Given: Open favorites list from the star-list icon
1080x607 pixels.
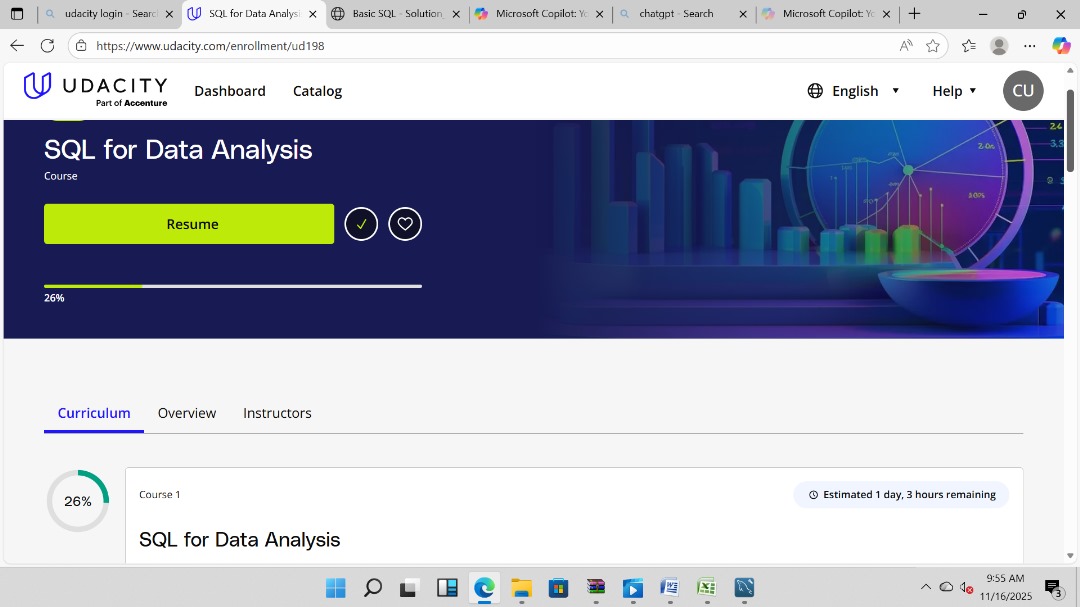Looking at the screenshot, I should click(x=969, y=46).
